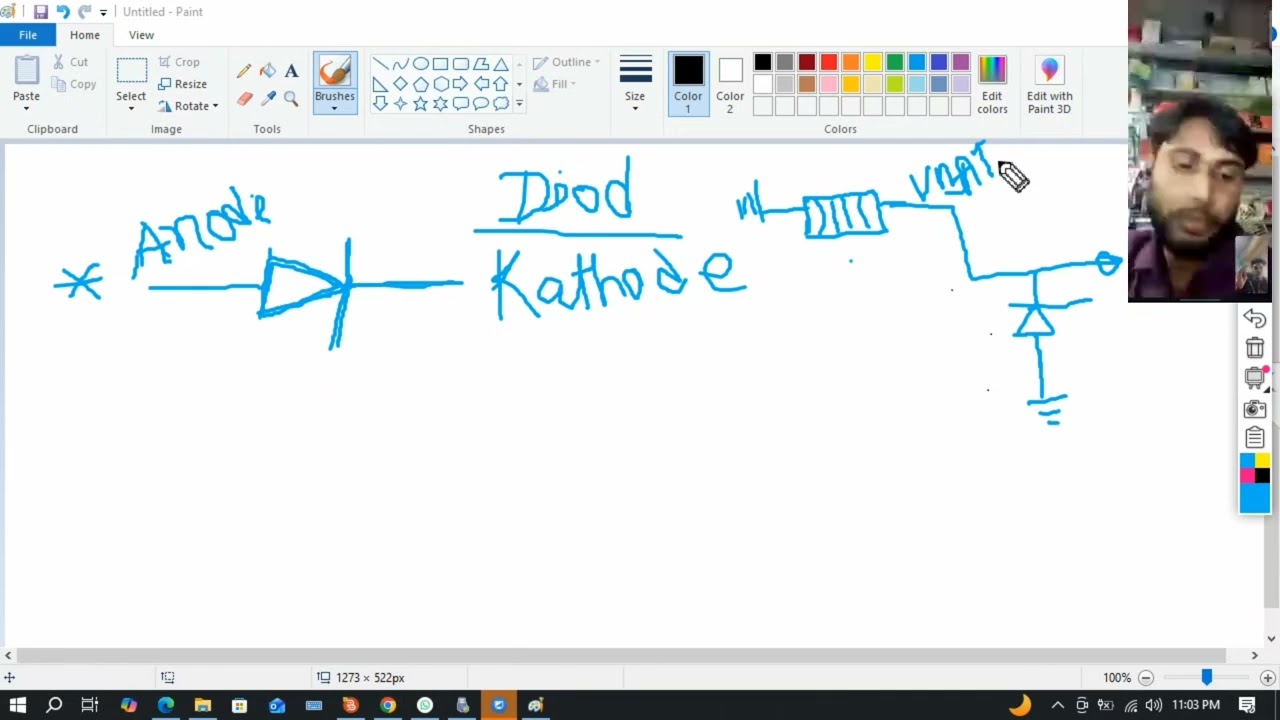Viewport: 1280px width, 720px height.
Task: Click the vertical scrollbar down arrow
Action: [1272, 639]
